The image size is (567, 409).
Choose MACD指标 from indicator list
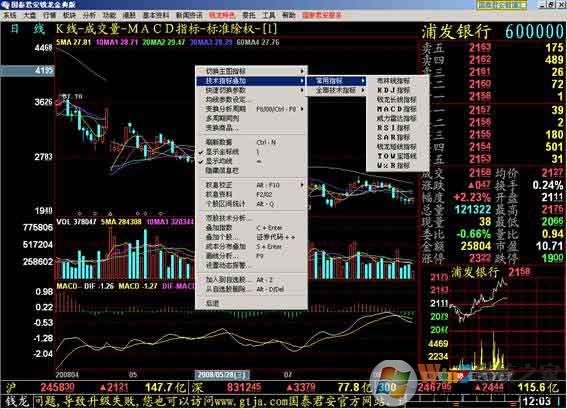tap(396, 109)
